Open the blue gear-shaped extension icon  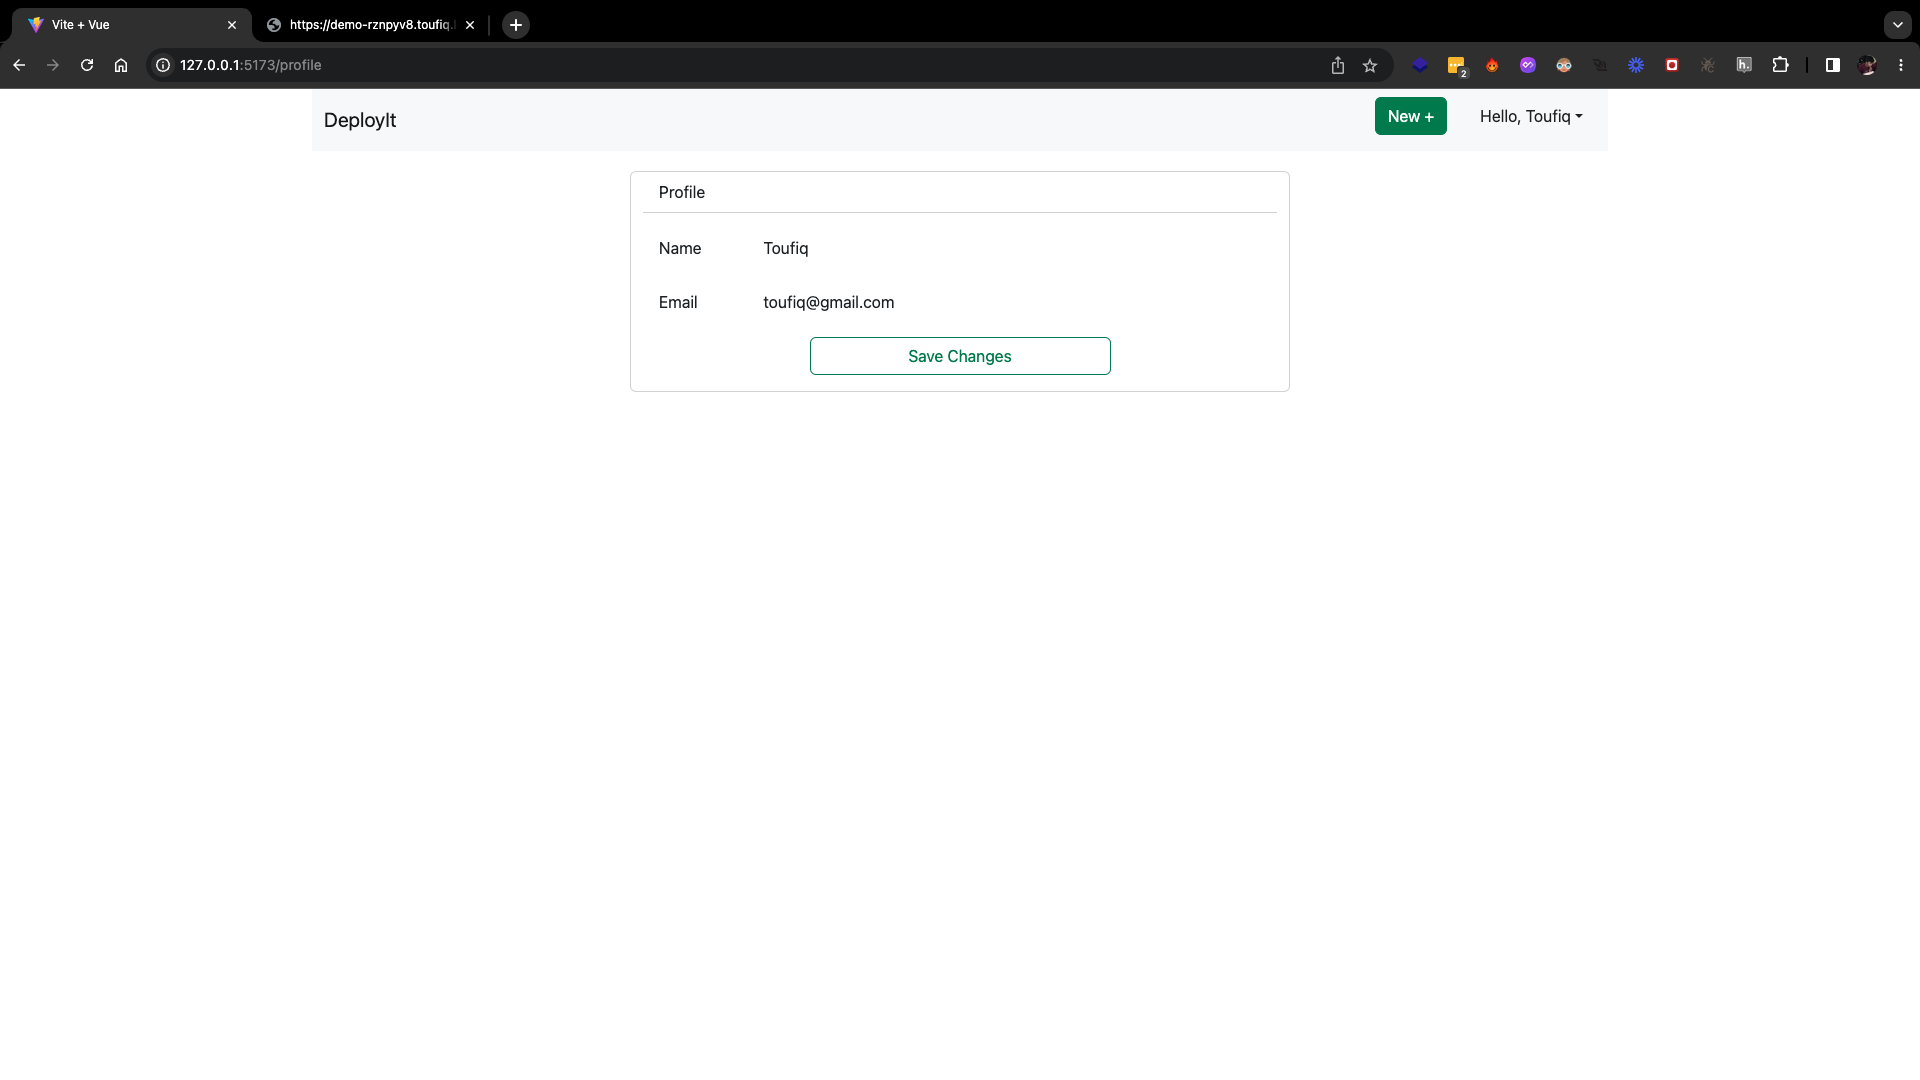point(1636,65)
